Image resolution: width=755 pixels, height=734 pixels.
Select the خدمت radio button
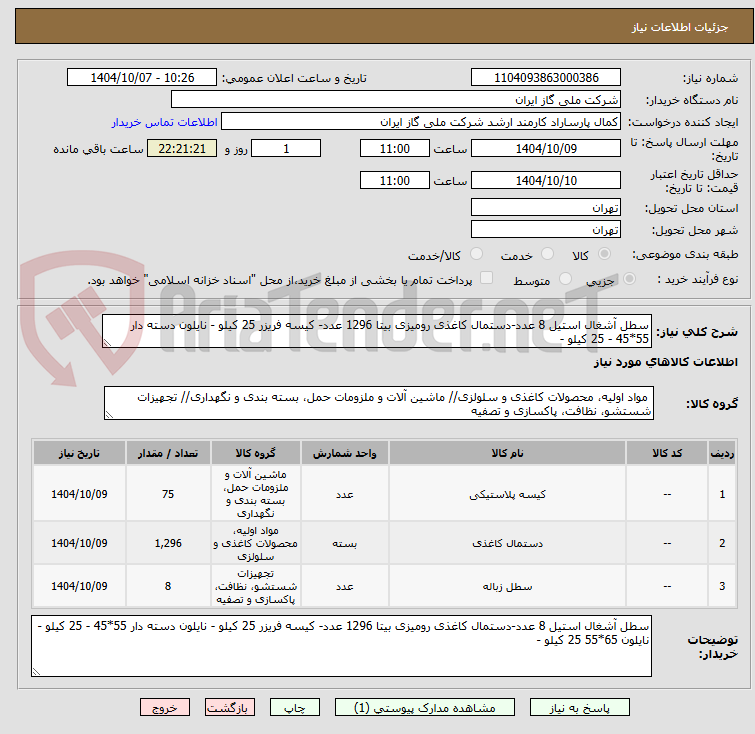[x=547, y=254]
